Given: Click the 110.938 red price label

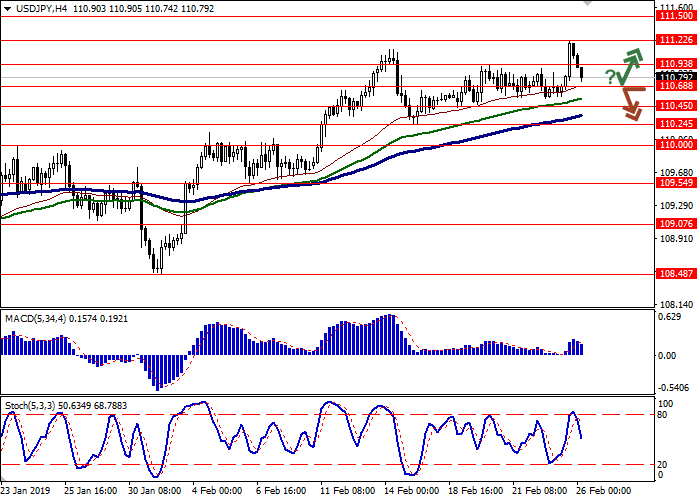Looking at the screenshot, I should [677, 64].
